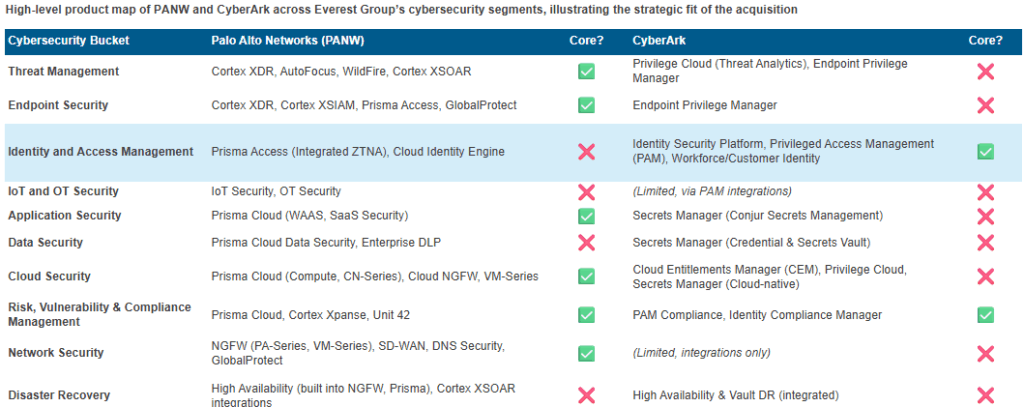Click the Threat Management row label
Screen dimensions: 1024x407
(x=63, y=72)
